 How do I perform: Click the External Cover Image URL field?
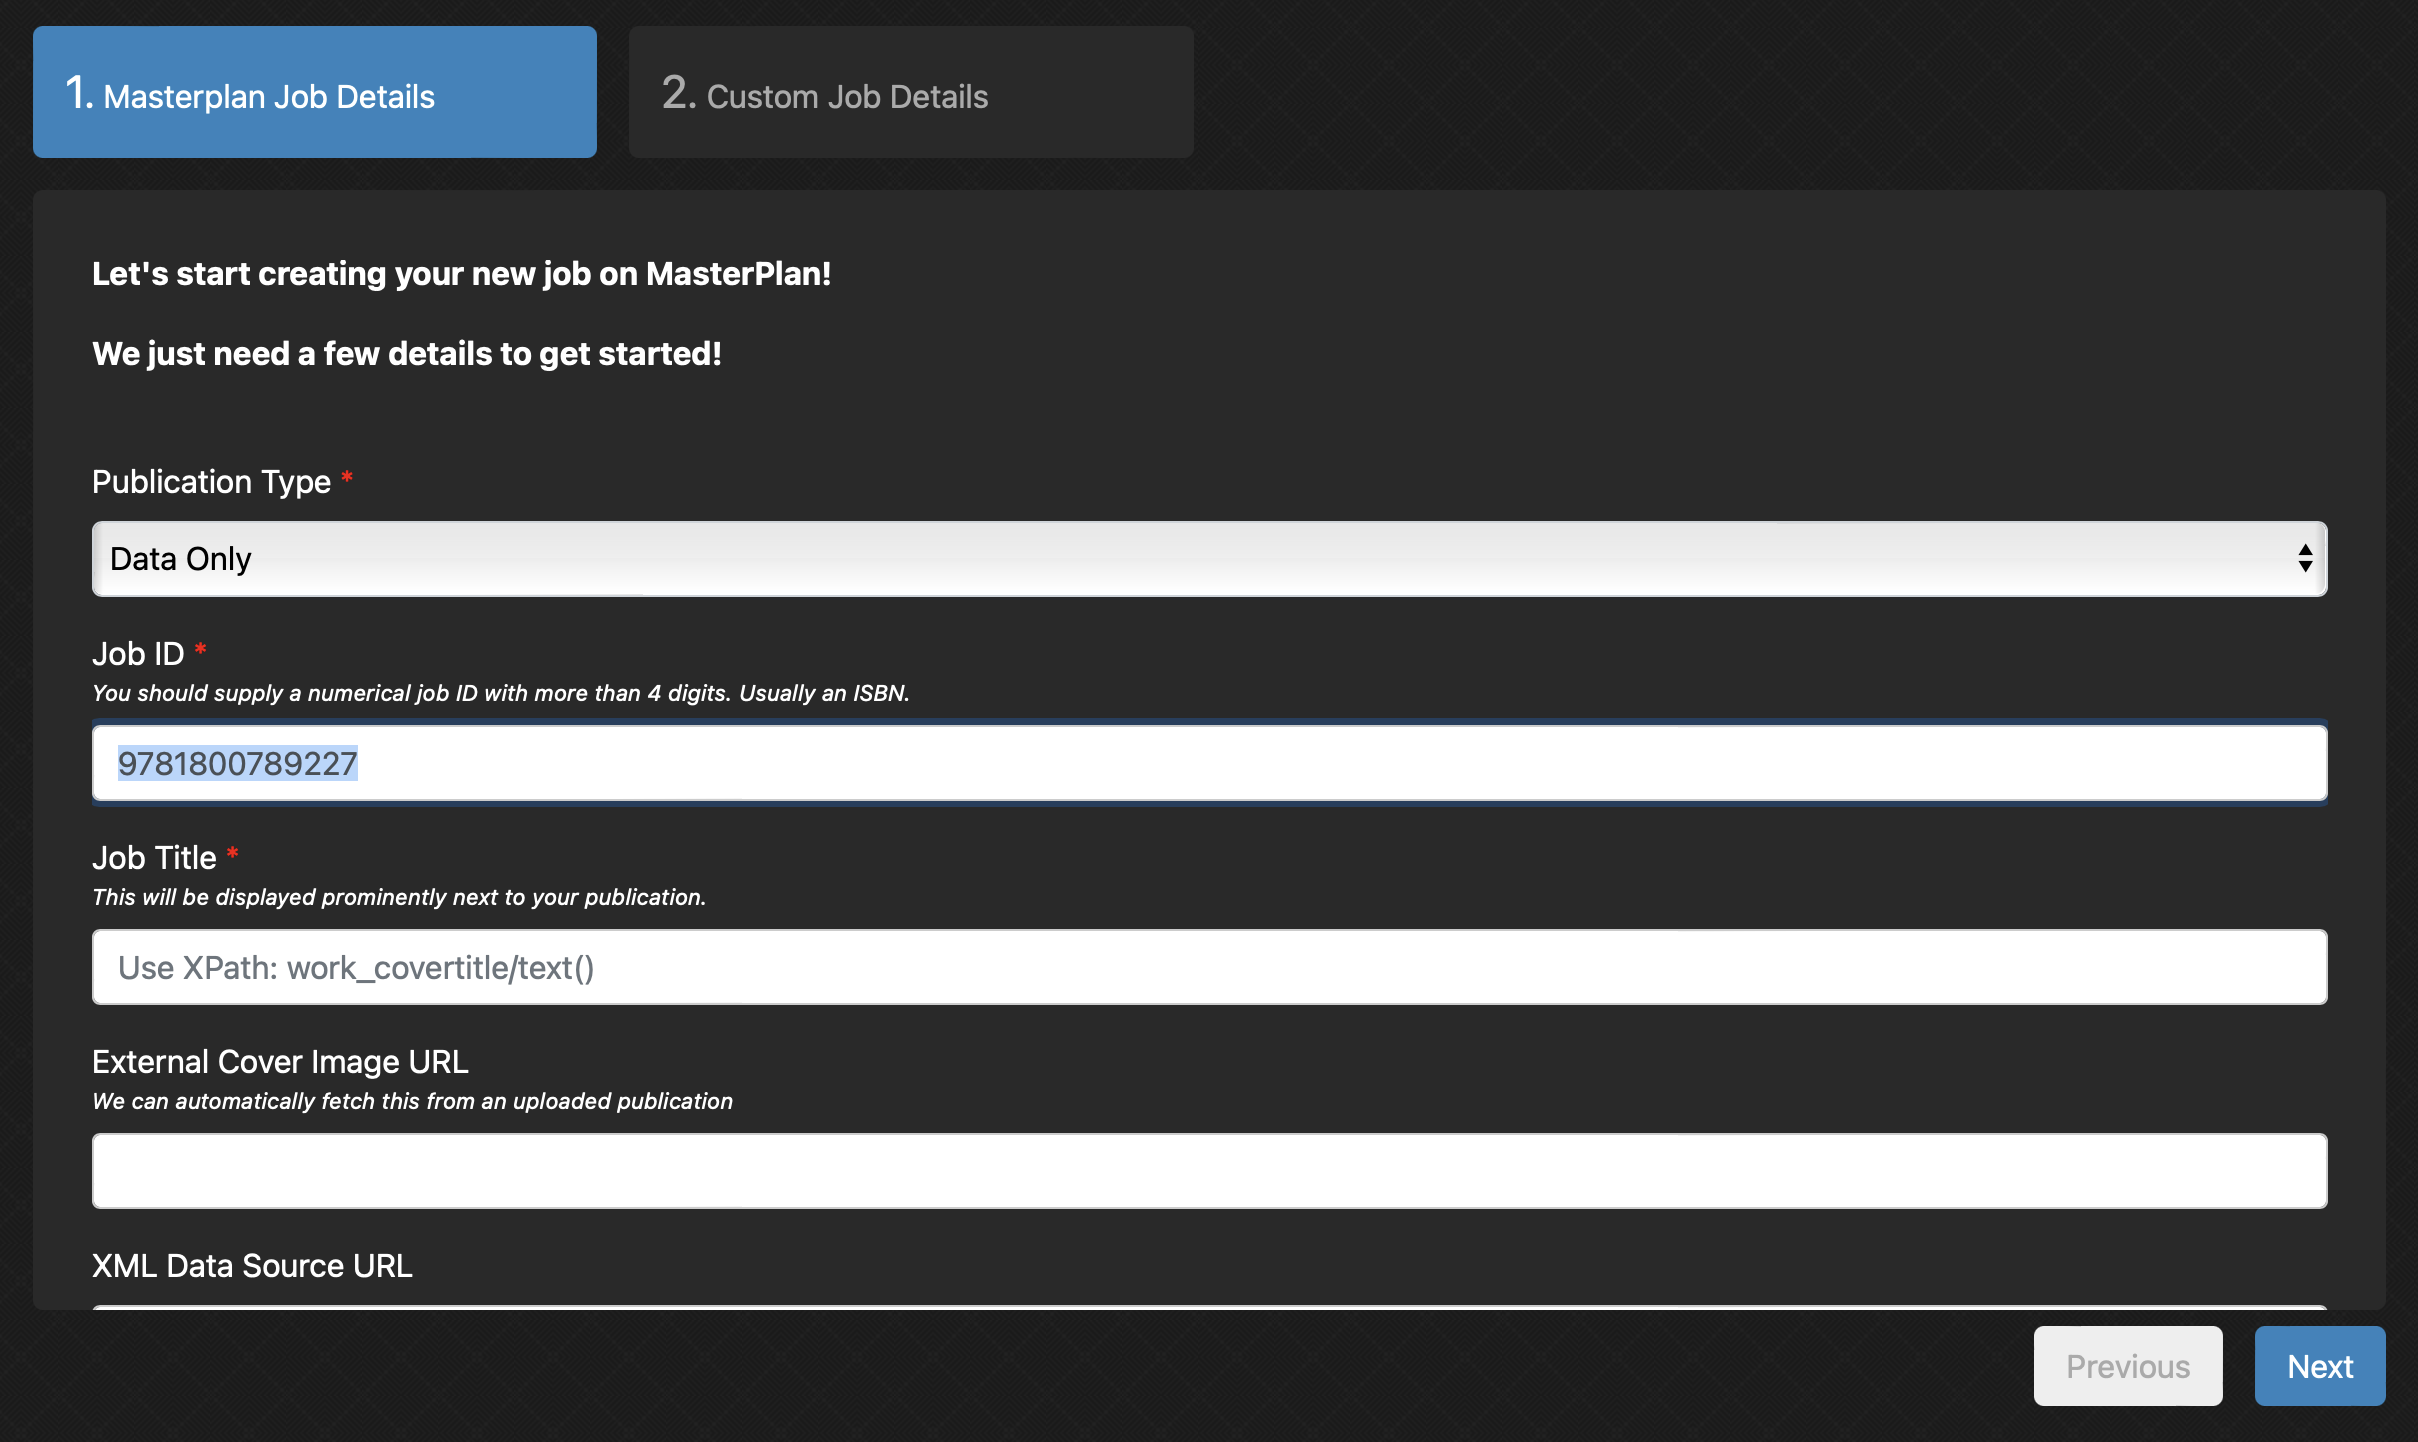coord(1209,1171)
